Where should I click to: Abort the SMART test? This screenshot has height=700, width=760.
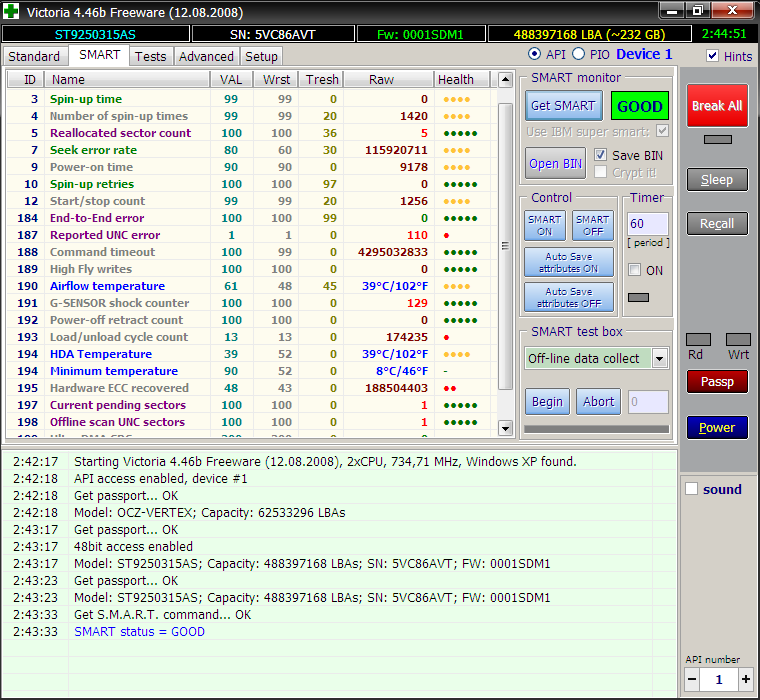coord(599,402)
